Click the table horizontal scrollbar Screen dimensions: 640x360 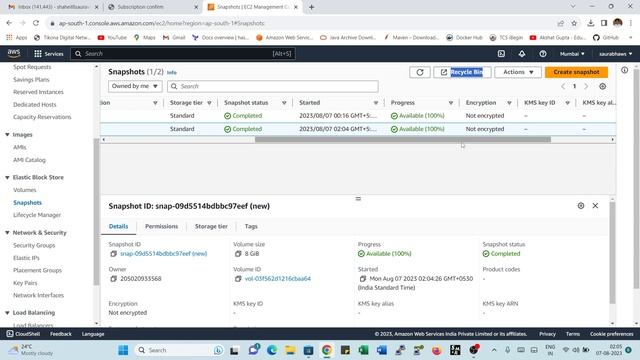(402, 140)
